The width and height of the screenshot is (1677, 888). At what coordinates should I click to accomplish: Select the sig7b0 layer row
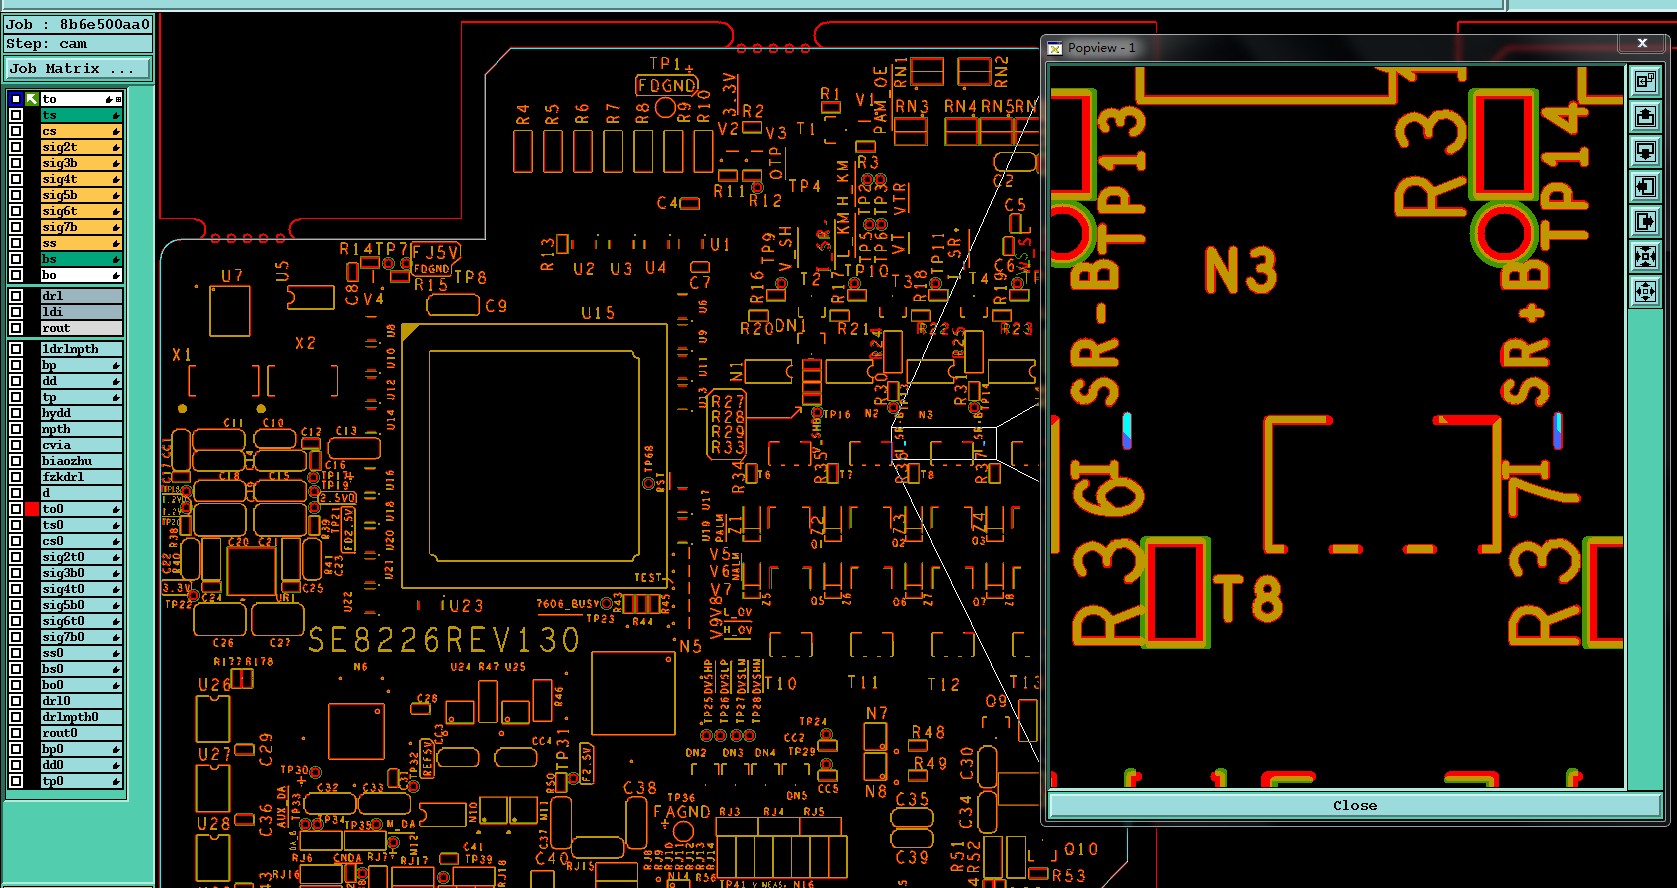coord(81,637)
